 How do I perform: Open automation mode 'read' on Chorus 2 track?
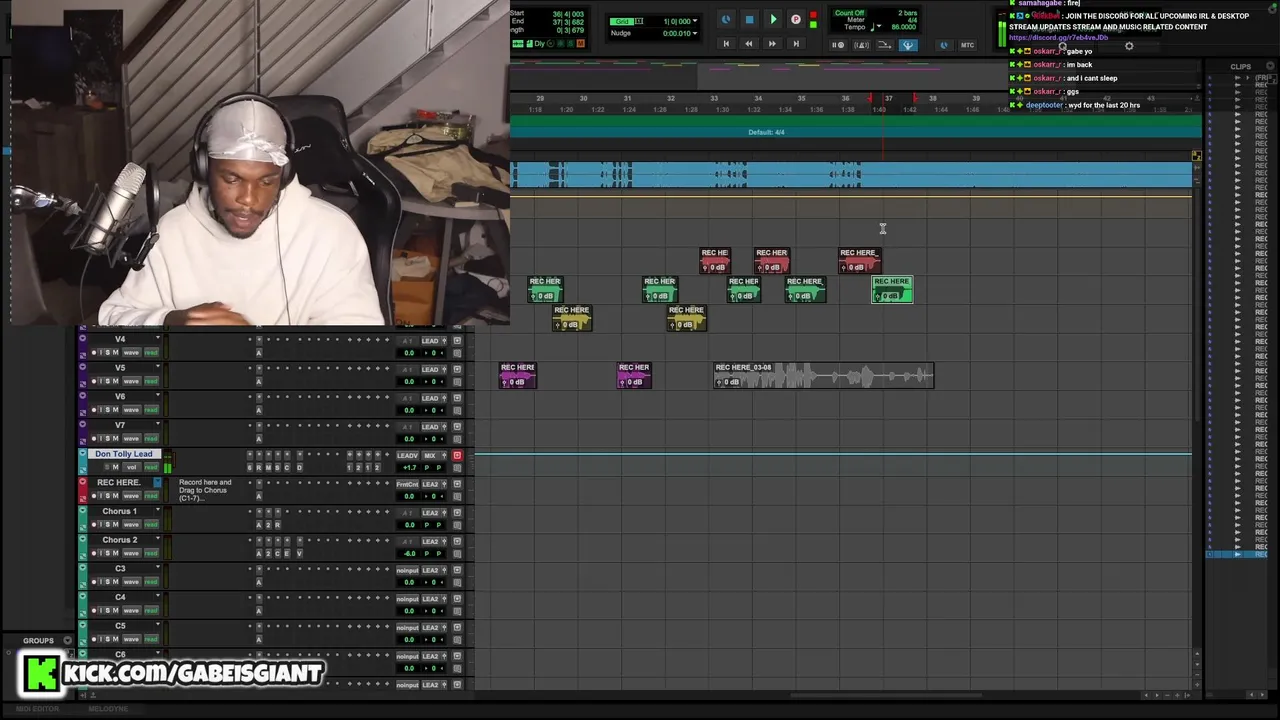click(151, 553)
